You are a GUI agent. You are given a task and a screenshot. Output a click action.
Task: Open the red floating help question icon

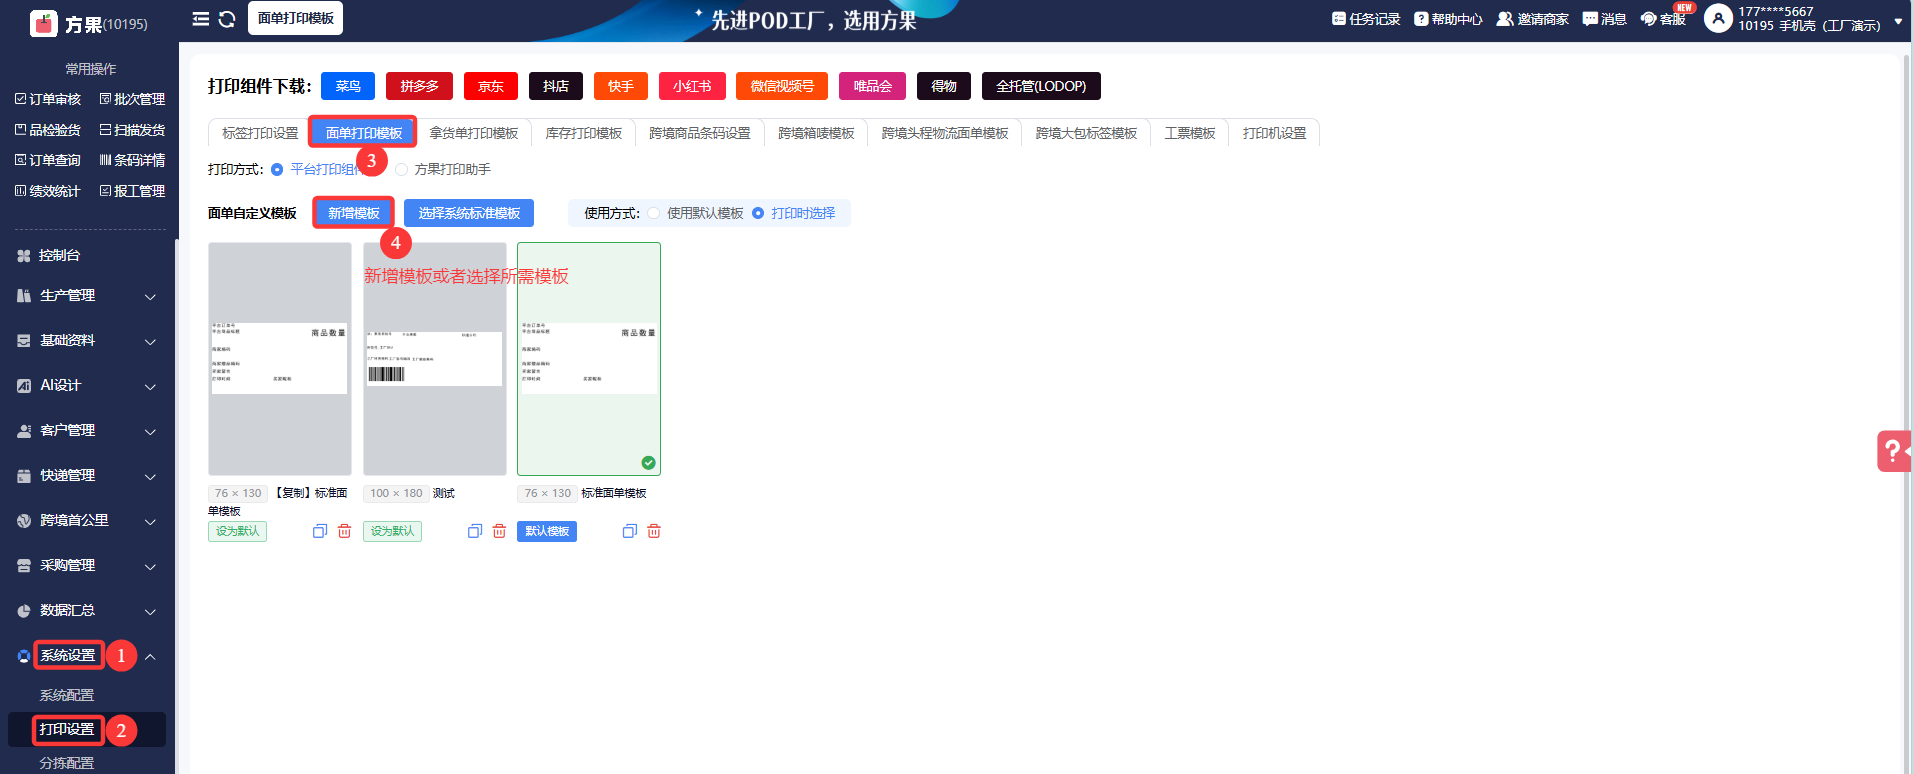(x=1892, y=451)
